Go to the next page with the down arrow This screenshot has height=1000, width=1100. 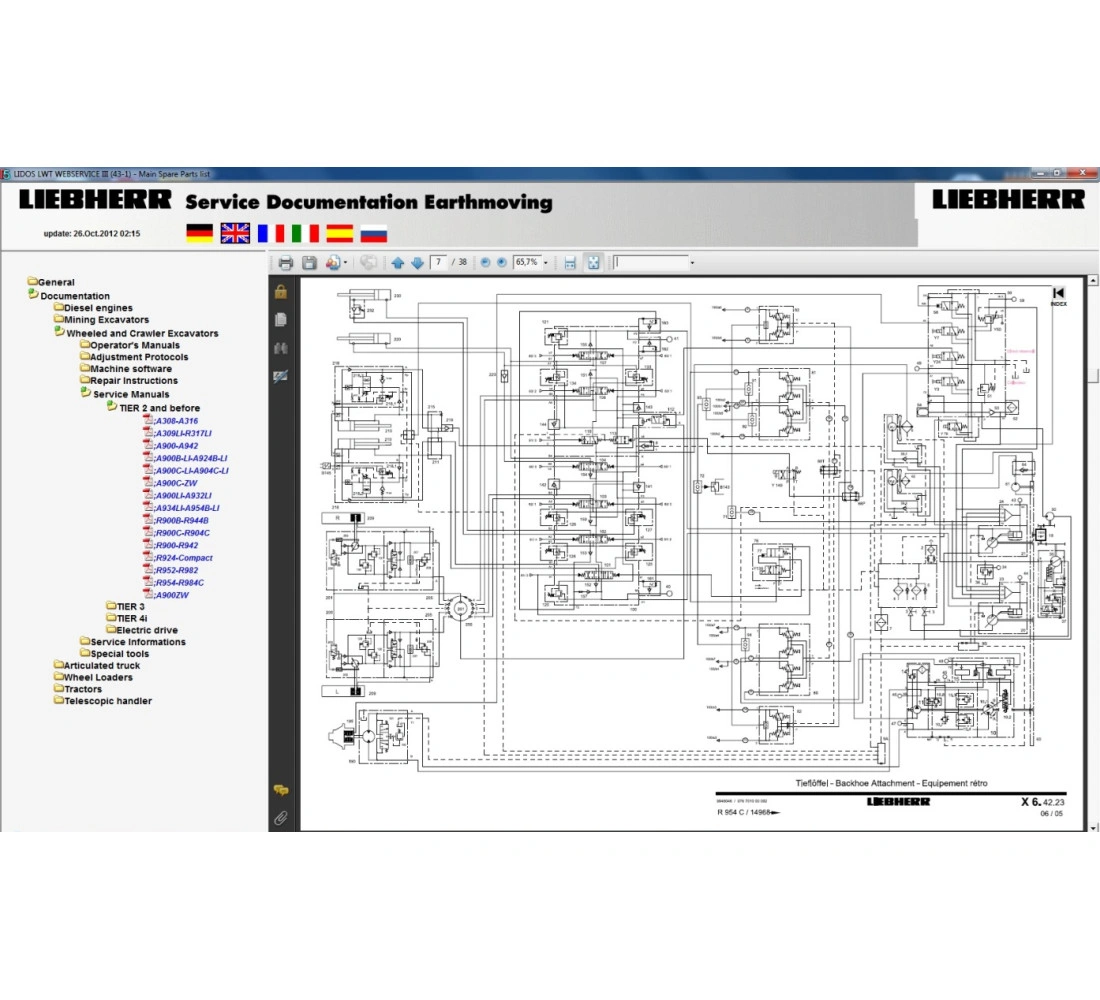(417, 262)
